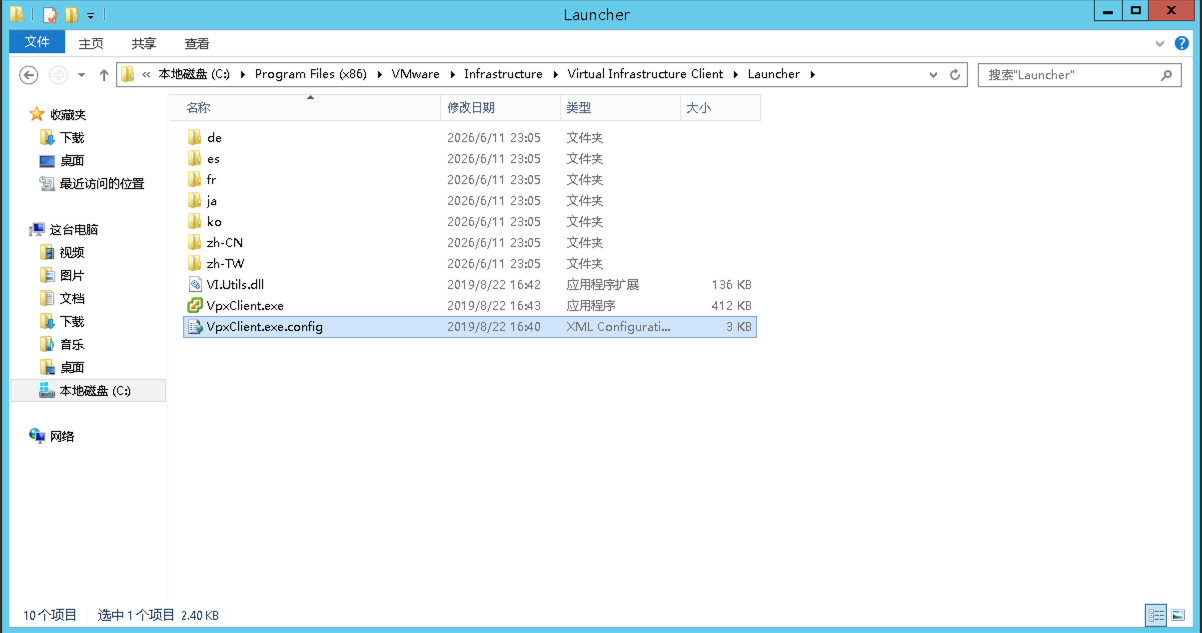Viewport: 1202px width, 633px height.
Task: Open the recent locations dropdown arrow
Action: pyautogui.click(x=82, y=75)
